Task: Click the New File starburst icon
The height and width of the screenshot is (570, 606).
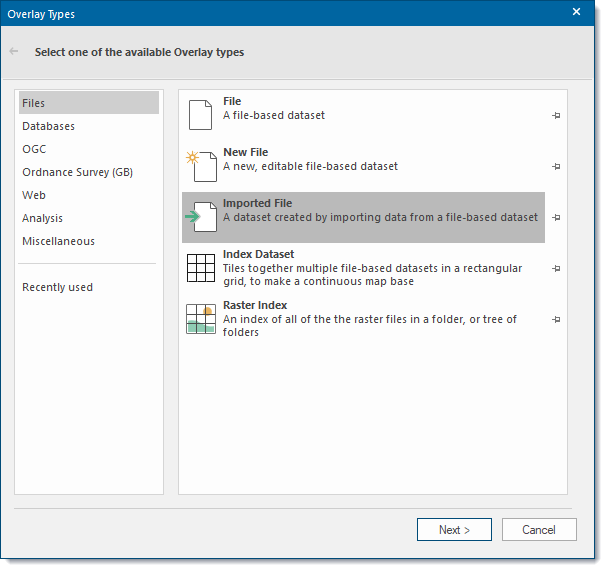Action: 200,166
